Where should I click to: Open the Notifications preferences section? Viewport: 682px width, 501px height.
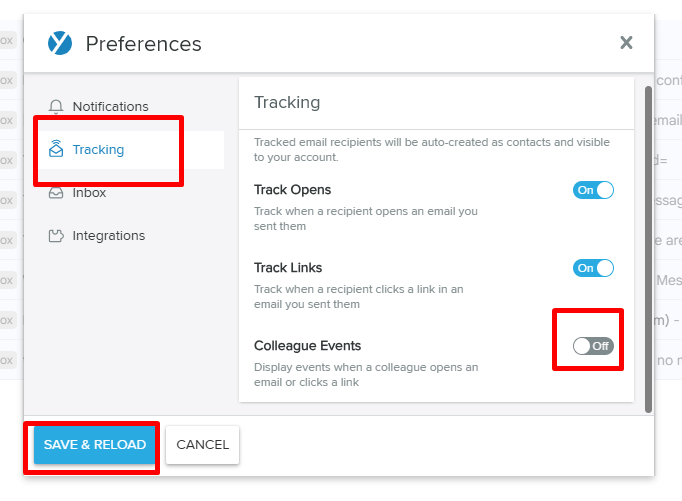[110, 107]
